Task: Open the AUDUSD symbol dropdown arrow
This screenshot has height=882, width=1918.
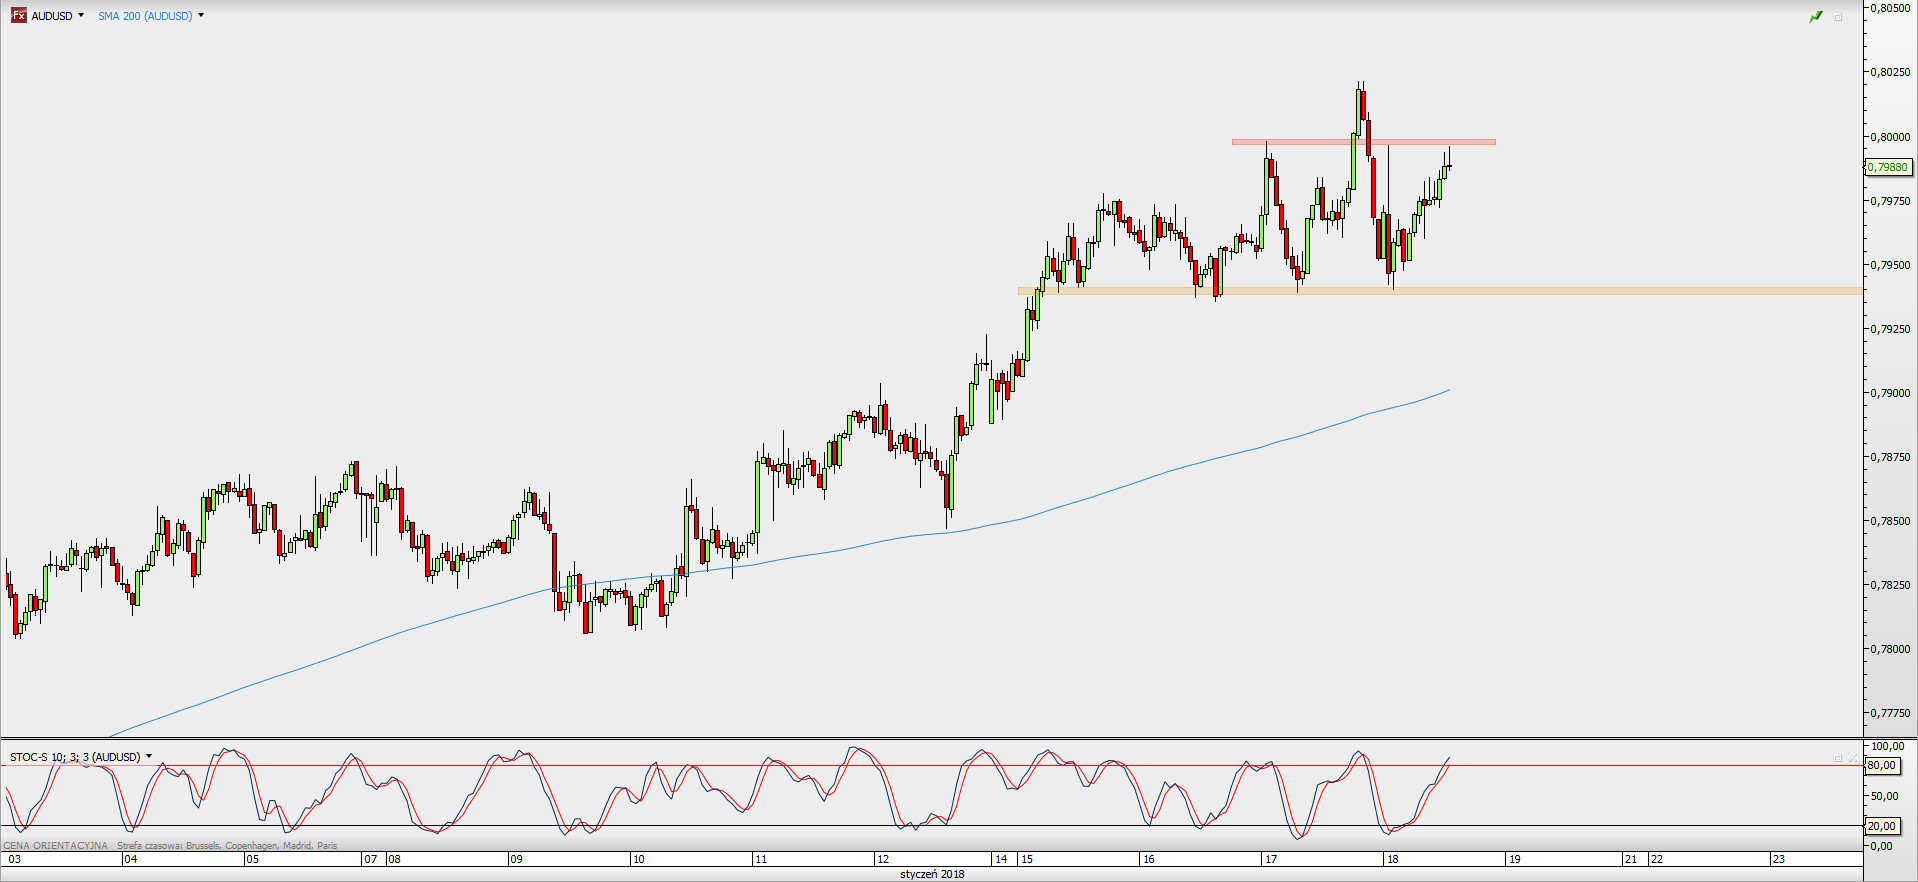Action: 81,16
